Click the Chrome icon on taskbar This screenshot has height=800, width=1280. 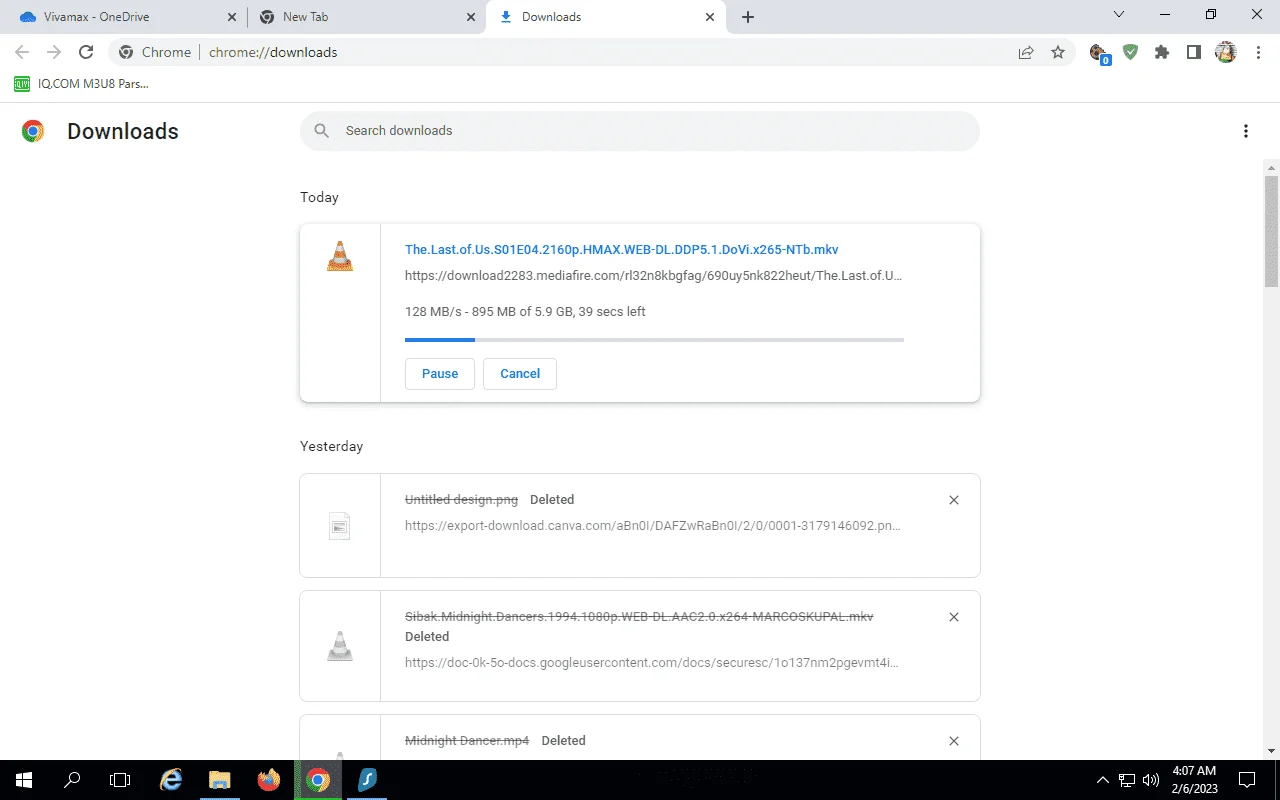(x=318, y=780)
